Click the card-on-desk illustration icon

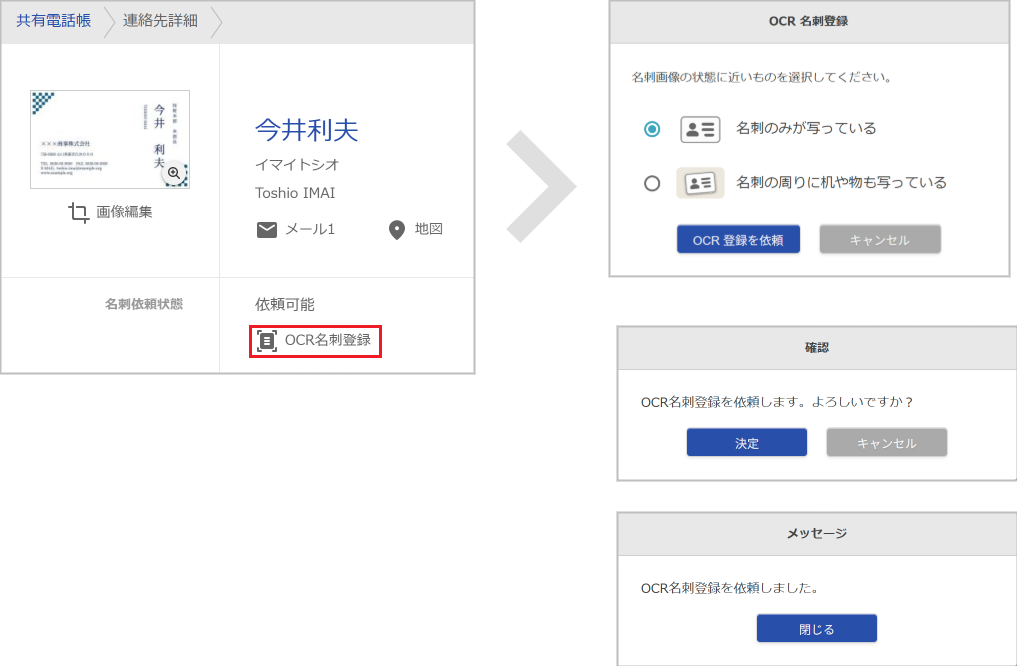tap(700, 183)
